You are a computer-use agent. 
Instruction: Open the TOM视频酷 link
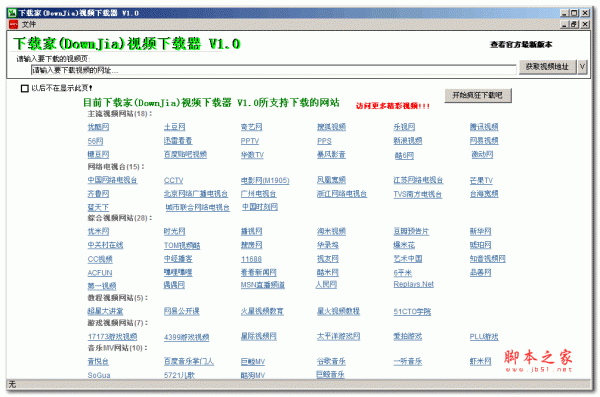click(x=182, y=246)
